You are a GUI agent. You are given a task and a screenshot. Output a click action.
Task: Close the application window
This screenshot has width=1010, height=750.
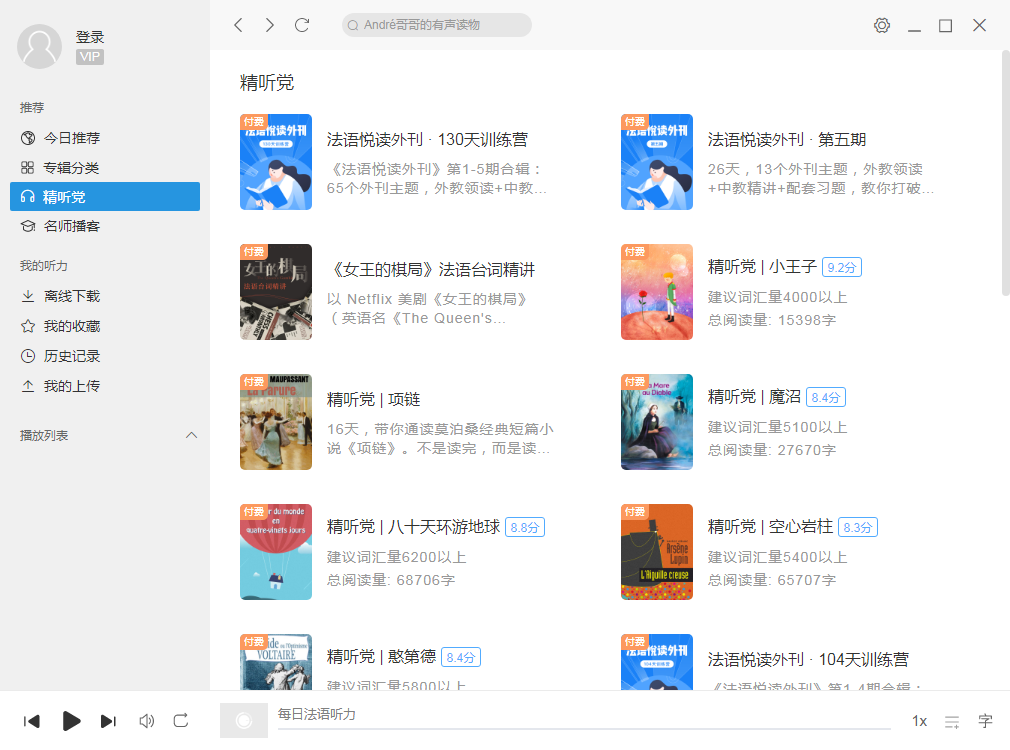979,25
